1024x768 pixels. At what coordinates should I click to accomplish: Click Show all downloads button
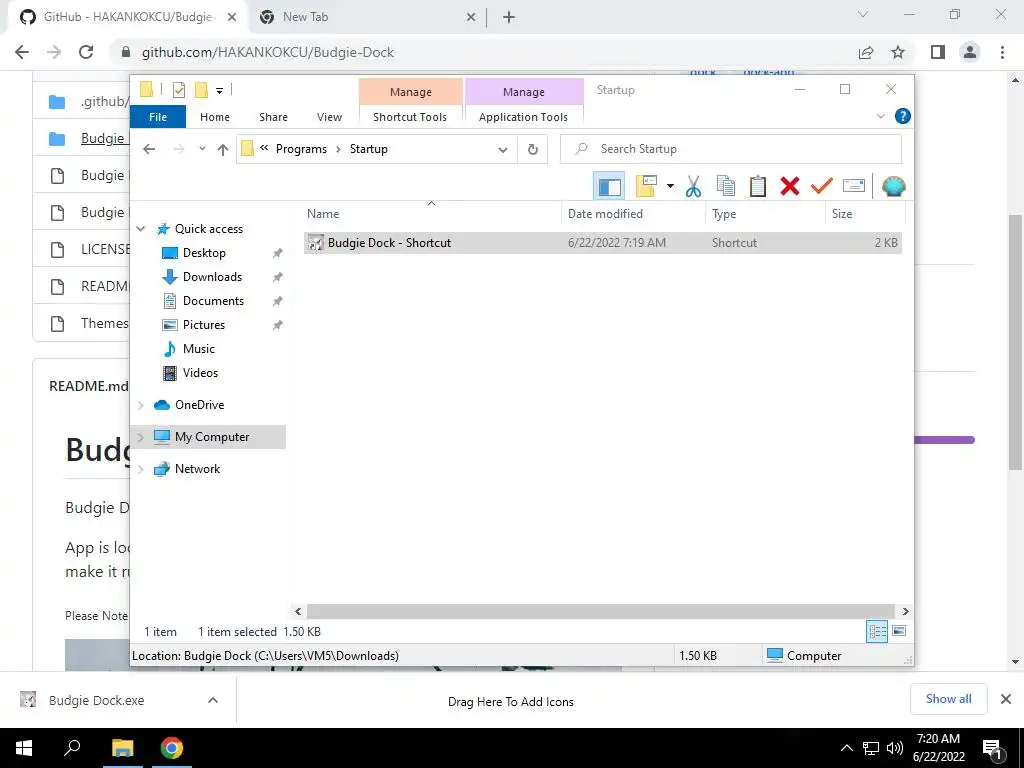948,699
